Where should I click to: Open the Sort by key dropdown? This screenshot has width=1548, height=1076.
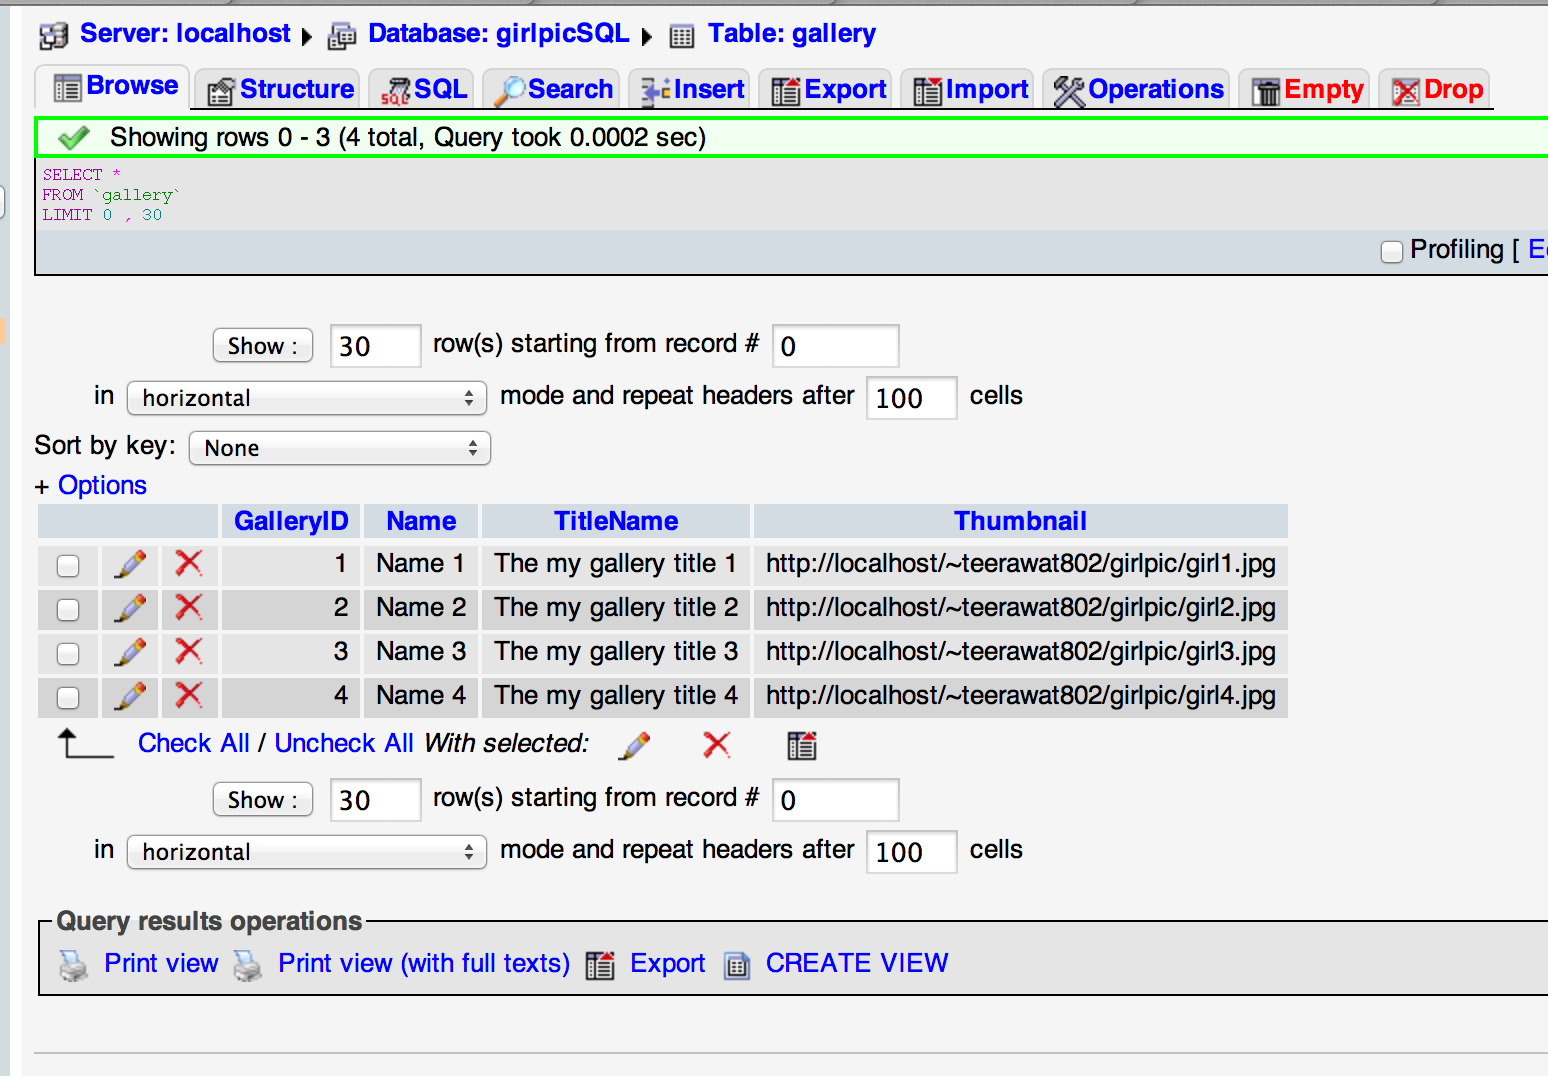339,448
